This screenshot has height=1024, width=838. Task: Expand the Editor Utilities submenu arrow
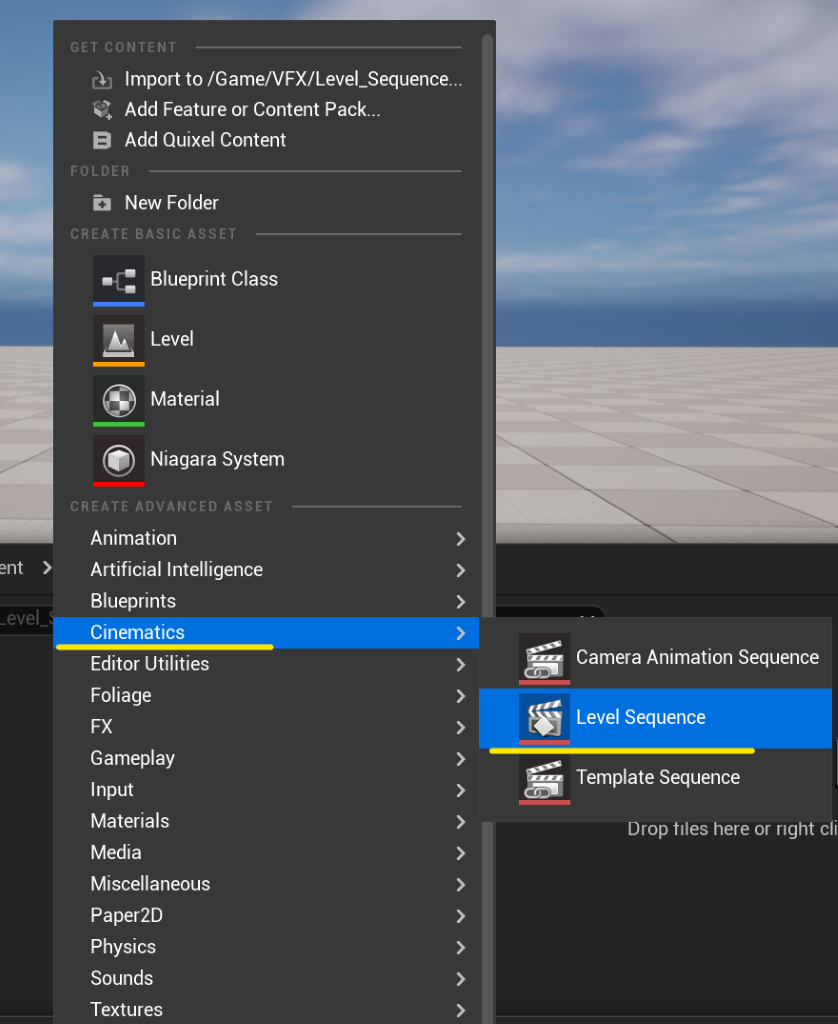[x=460, y=665]
